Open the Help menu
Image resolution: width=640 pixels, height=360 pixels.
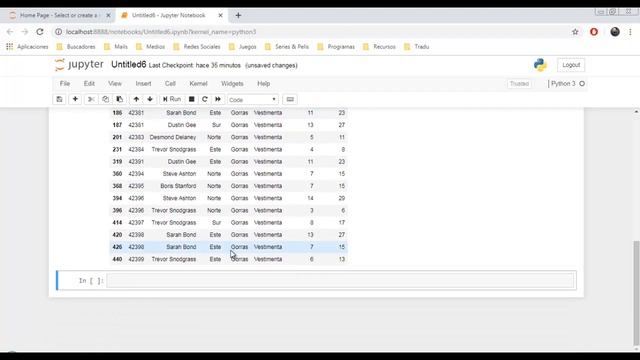(264, 84)
